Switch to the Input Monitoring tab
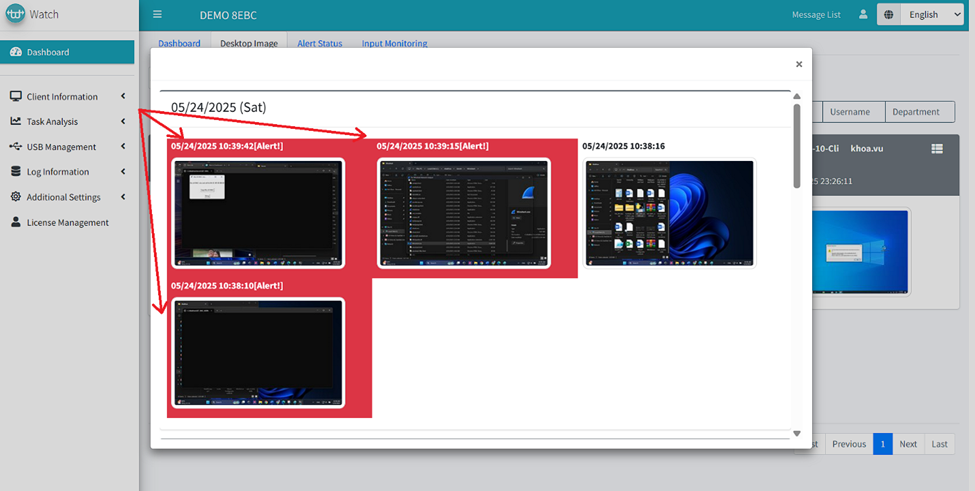This screenshot has width=975, height=491. pyautogui.click(x=394, y=44)
